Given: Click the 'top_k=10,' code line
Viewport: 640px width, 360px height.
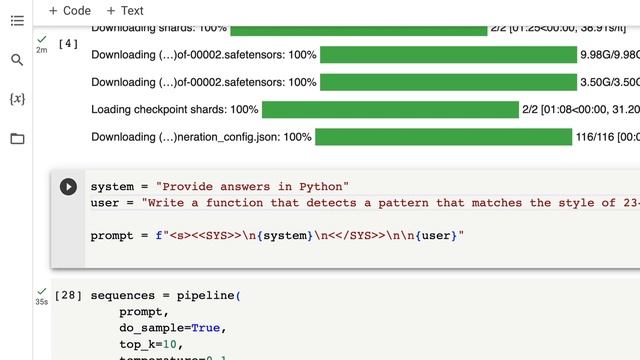Looking at the screenshot, I should tap(151, 344).
